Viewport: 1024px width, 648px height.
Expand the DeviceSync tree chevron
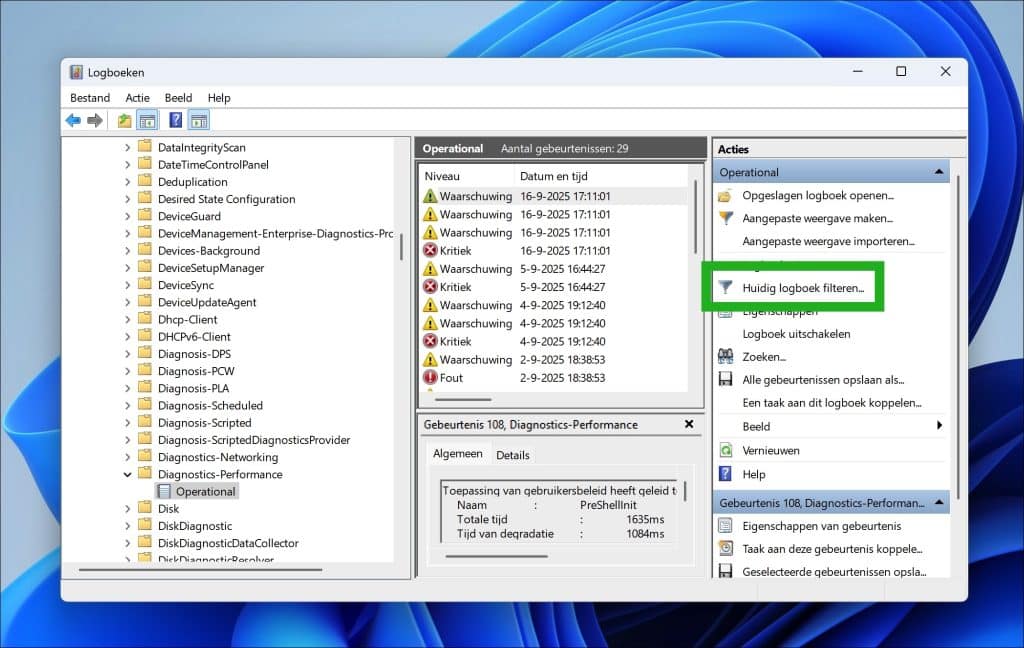pyautogui.click(x=127, y=285)
